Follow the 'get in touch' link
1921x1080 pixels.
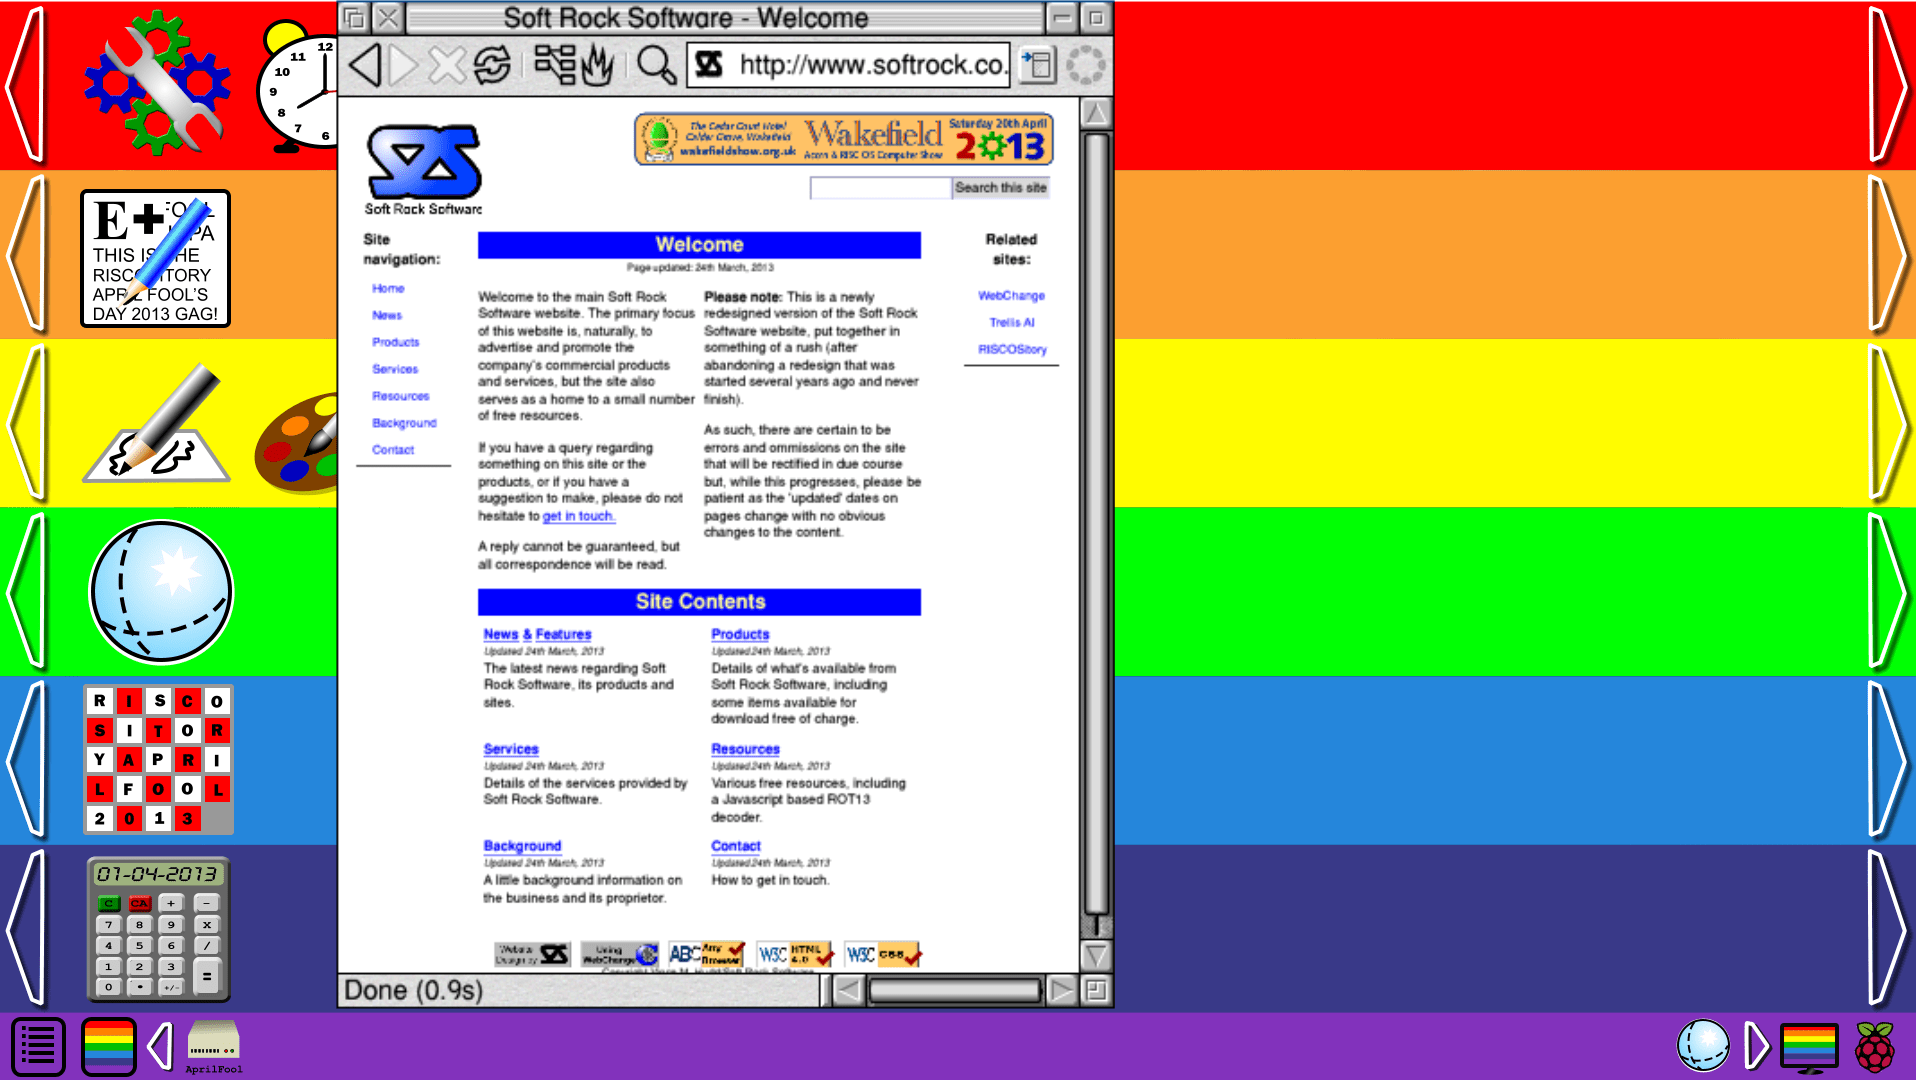(578, 516)
